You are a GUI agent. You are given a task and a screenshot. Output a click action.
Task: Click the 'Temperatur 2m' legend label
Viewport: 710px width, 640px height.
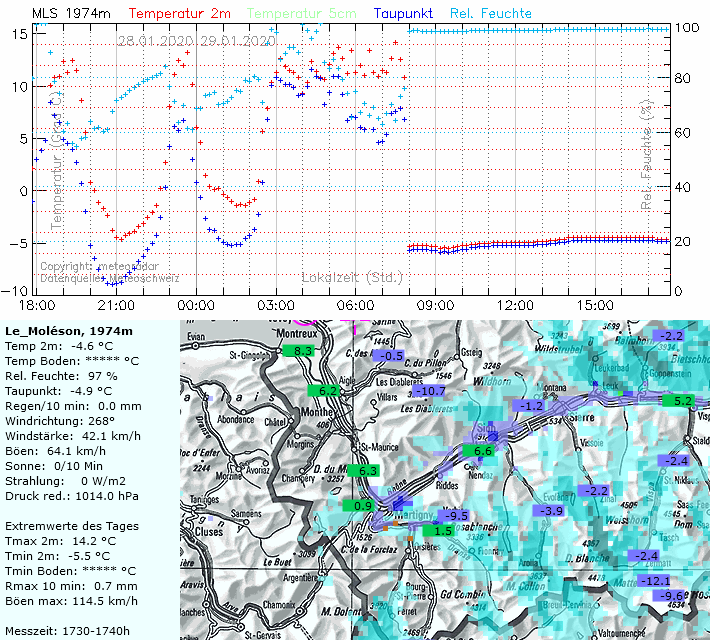click(x=179, y=14)
